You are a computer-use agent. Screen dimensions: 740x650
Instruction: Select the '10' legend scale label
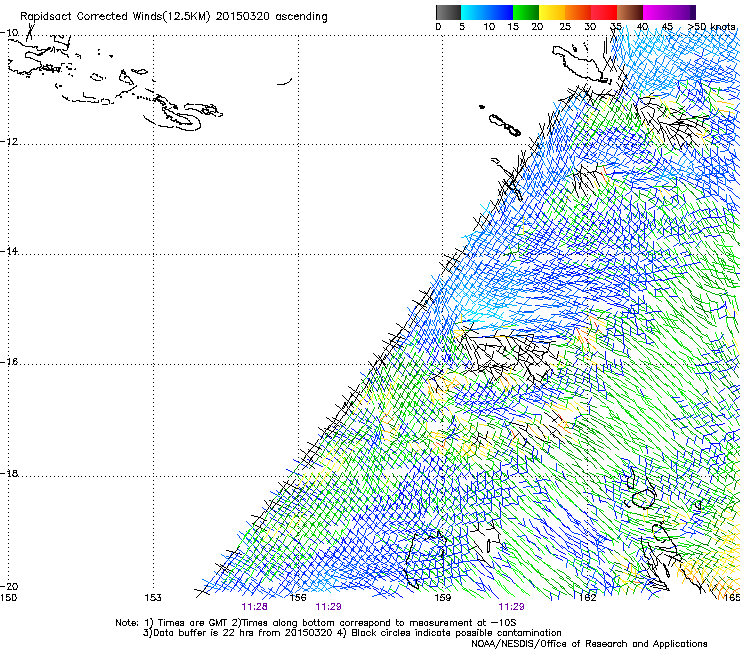tap(489, 27)
